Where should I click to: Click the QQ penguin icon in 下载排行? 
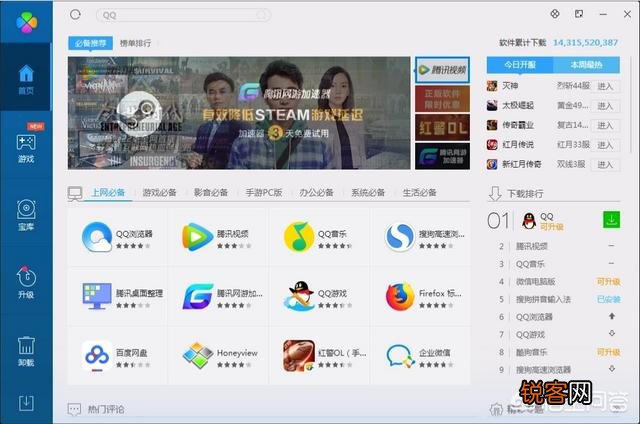(529, 221)
